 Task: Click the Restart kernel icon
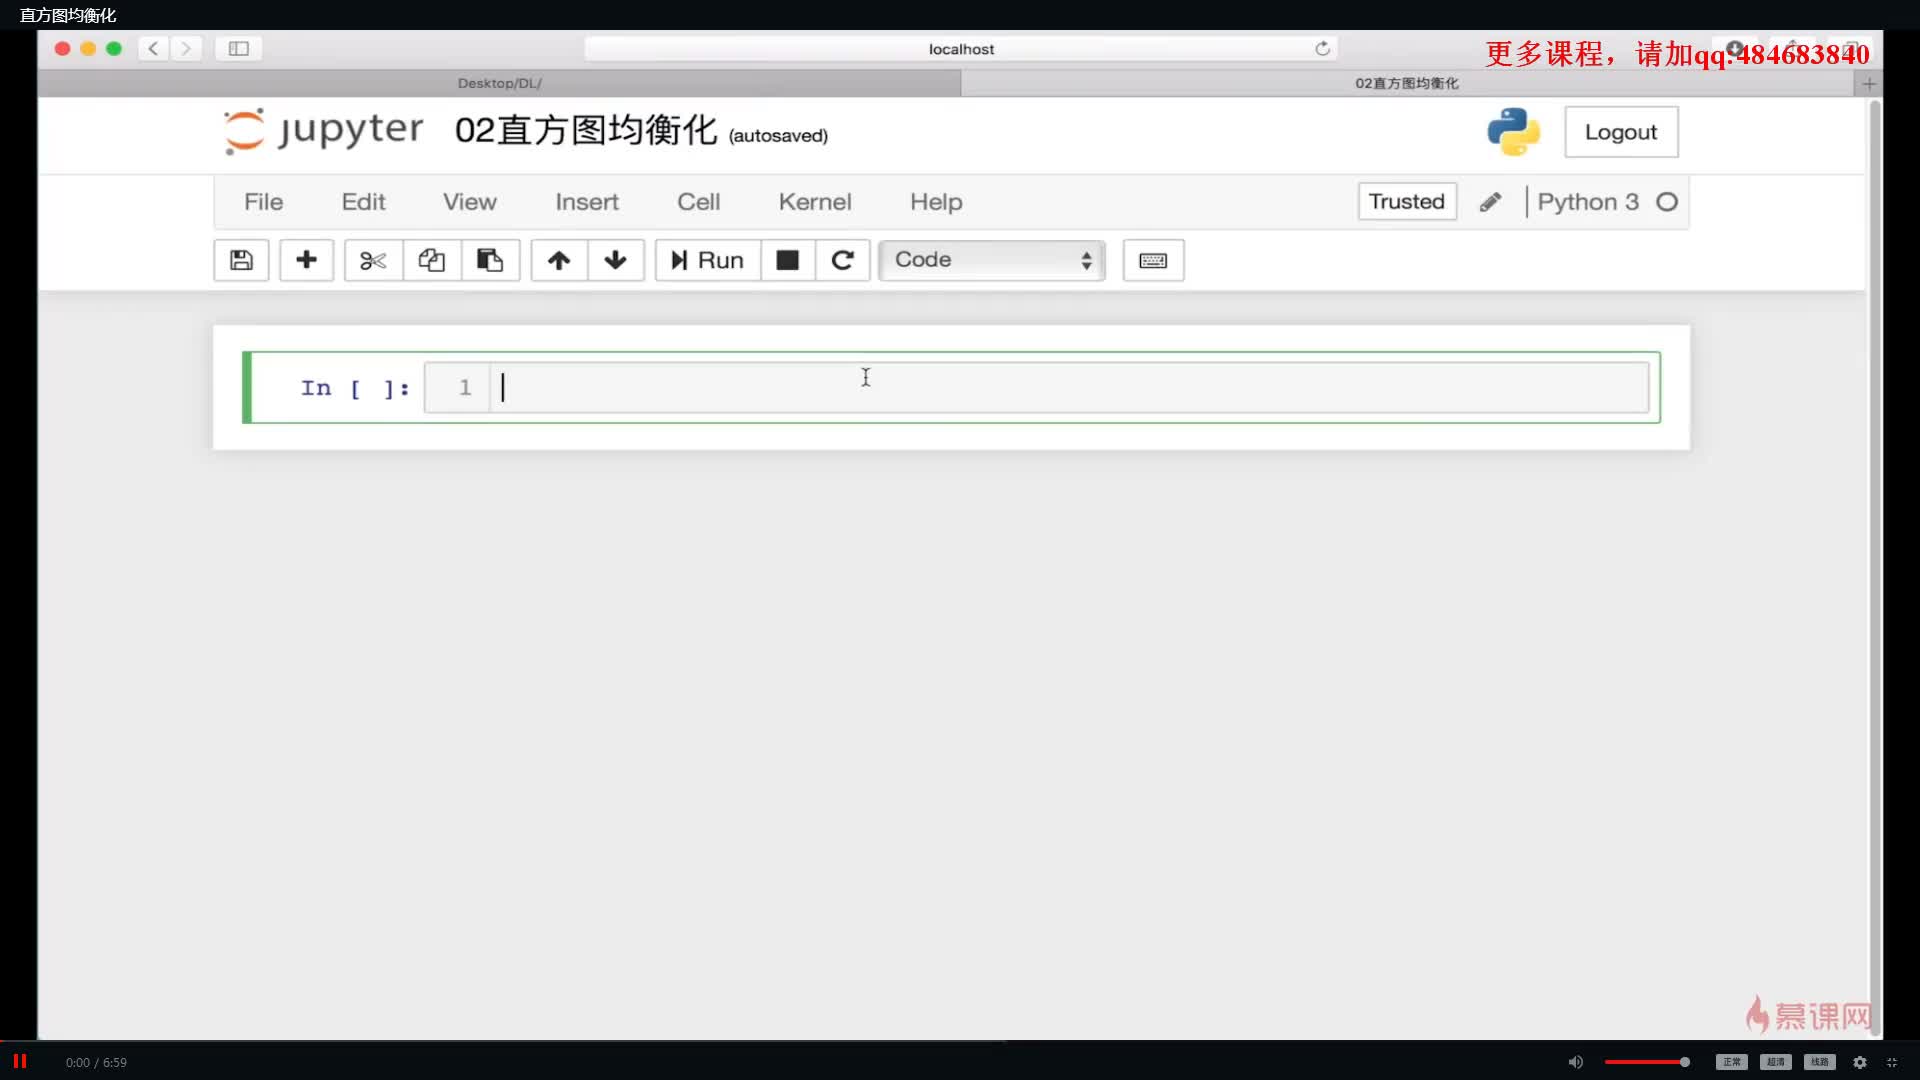[841, 260]
